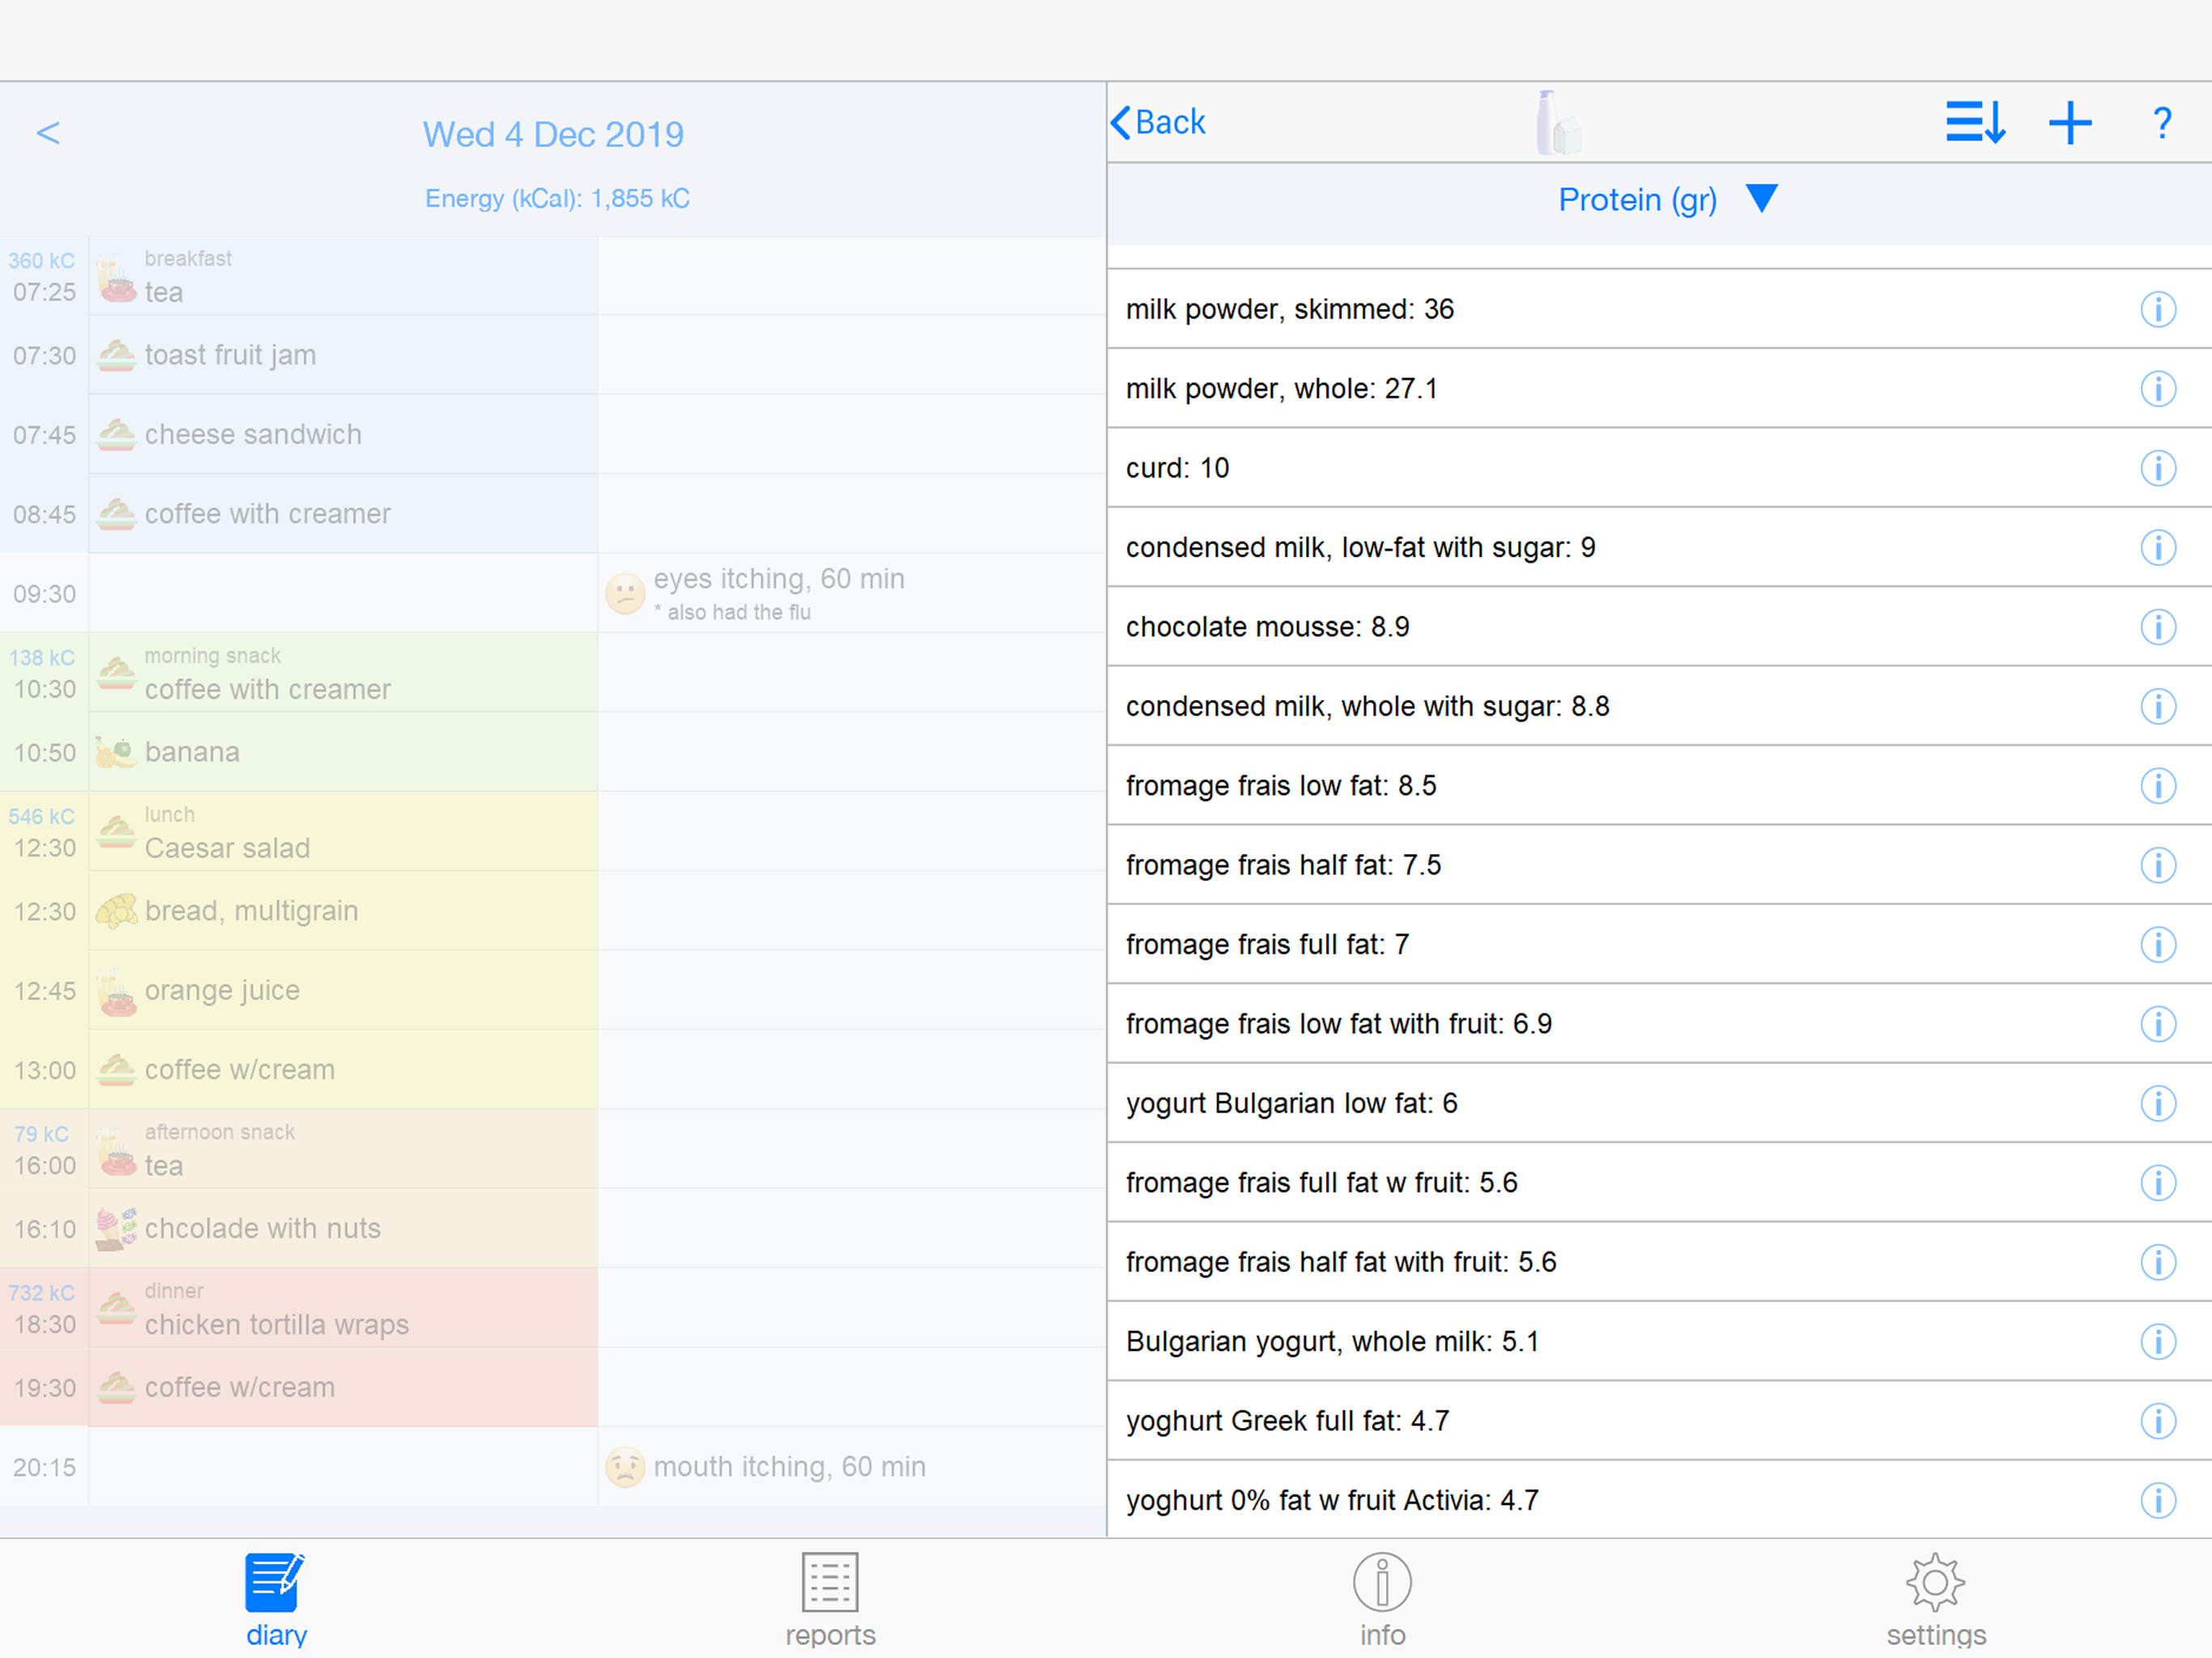Open the mouth itching symptom entry
The height and width of the screenshot is (1658, 2212).
click(852, 1467)
